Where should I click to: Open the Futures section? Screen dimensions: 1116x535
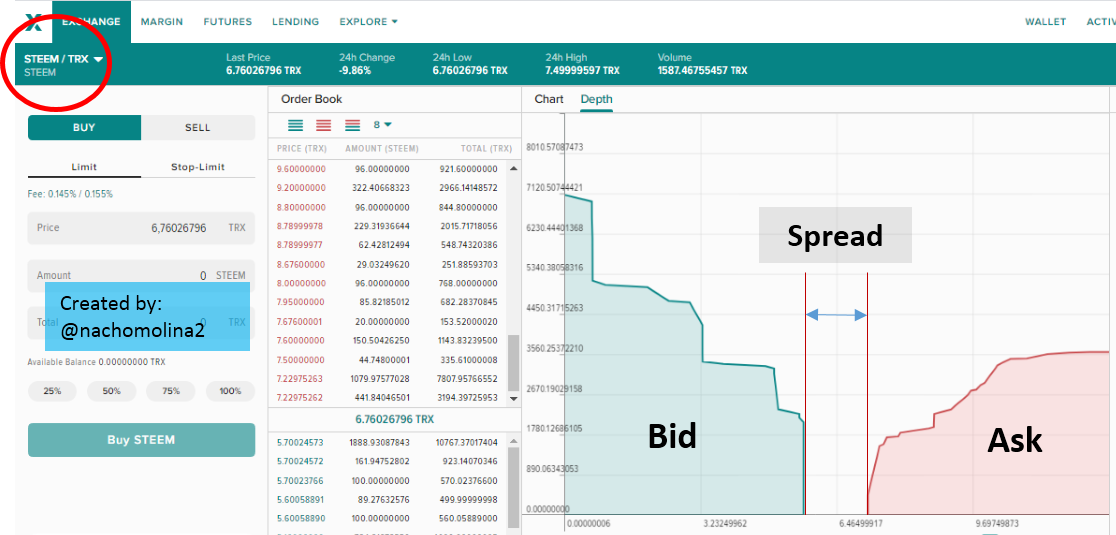pyautogui.click(x=228, y=22)
